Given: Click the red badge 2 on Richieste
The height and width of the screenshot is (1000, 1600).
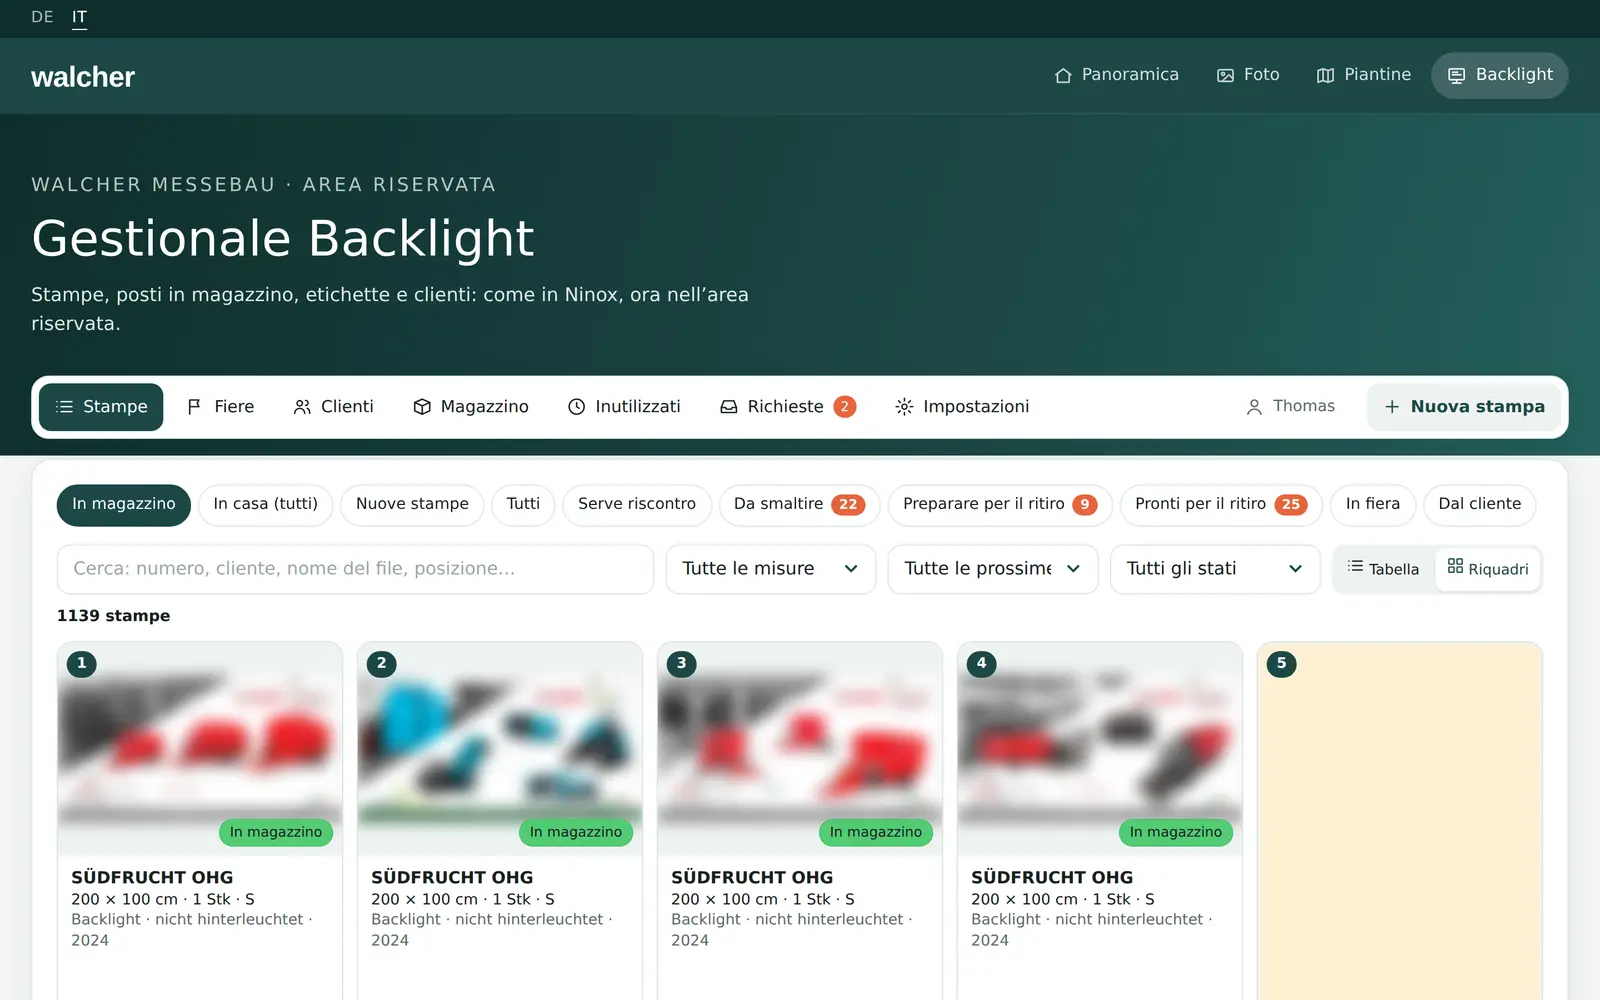Looking at the screenshot, I should [845, 407].
